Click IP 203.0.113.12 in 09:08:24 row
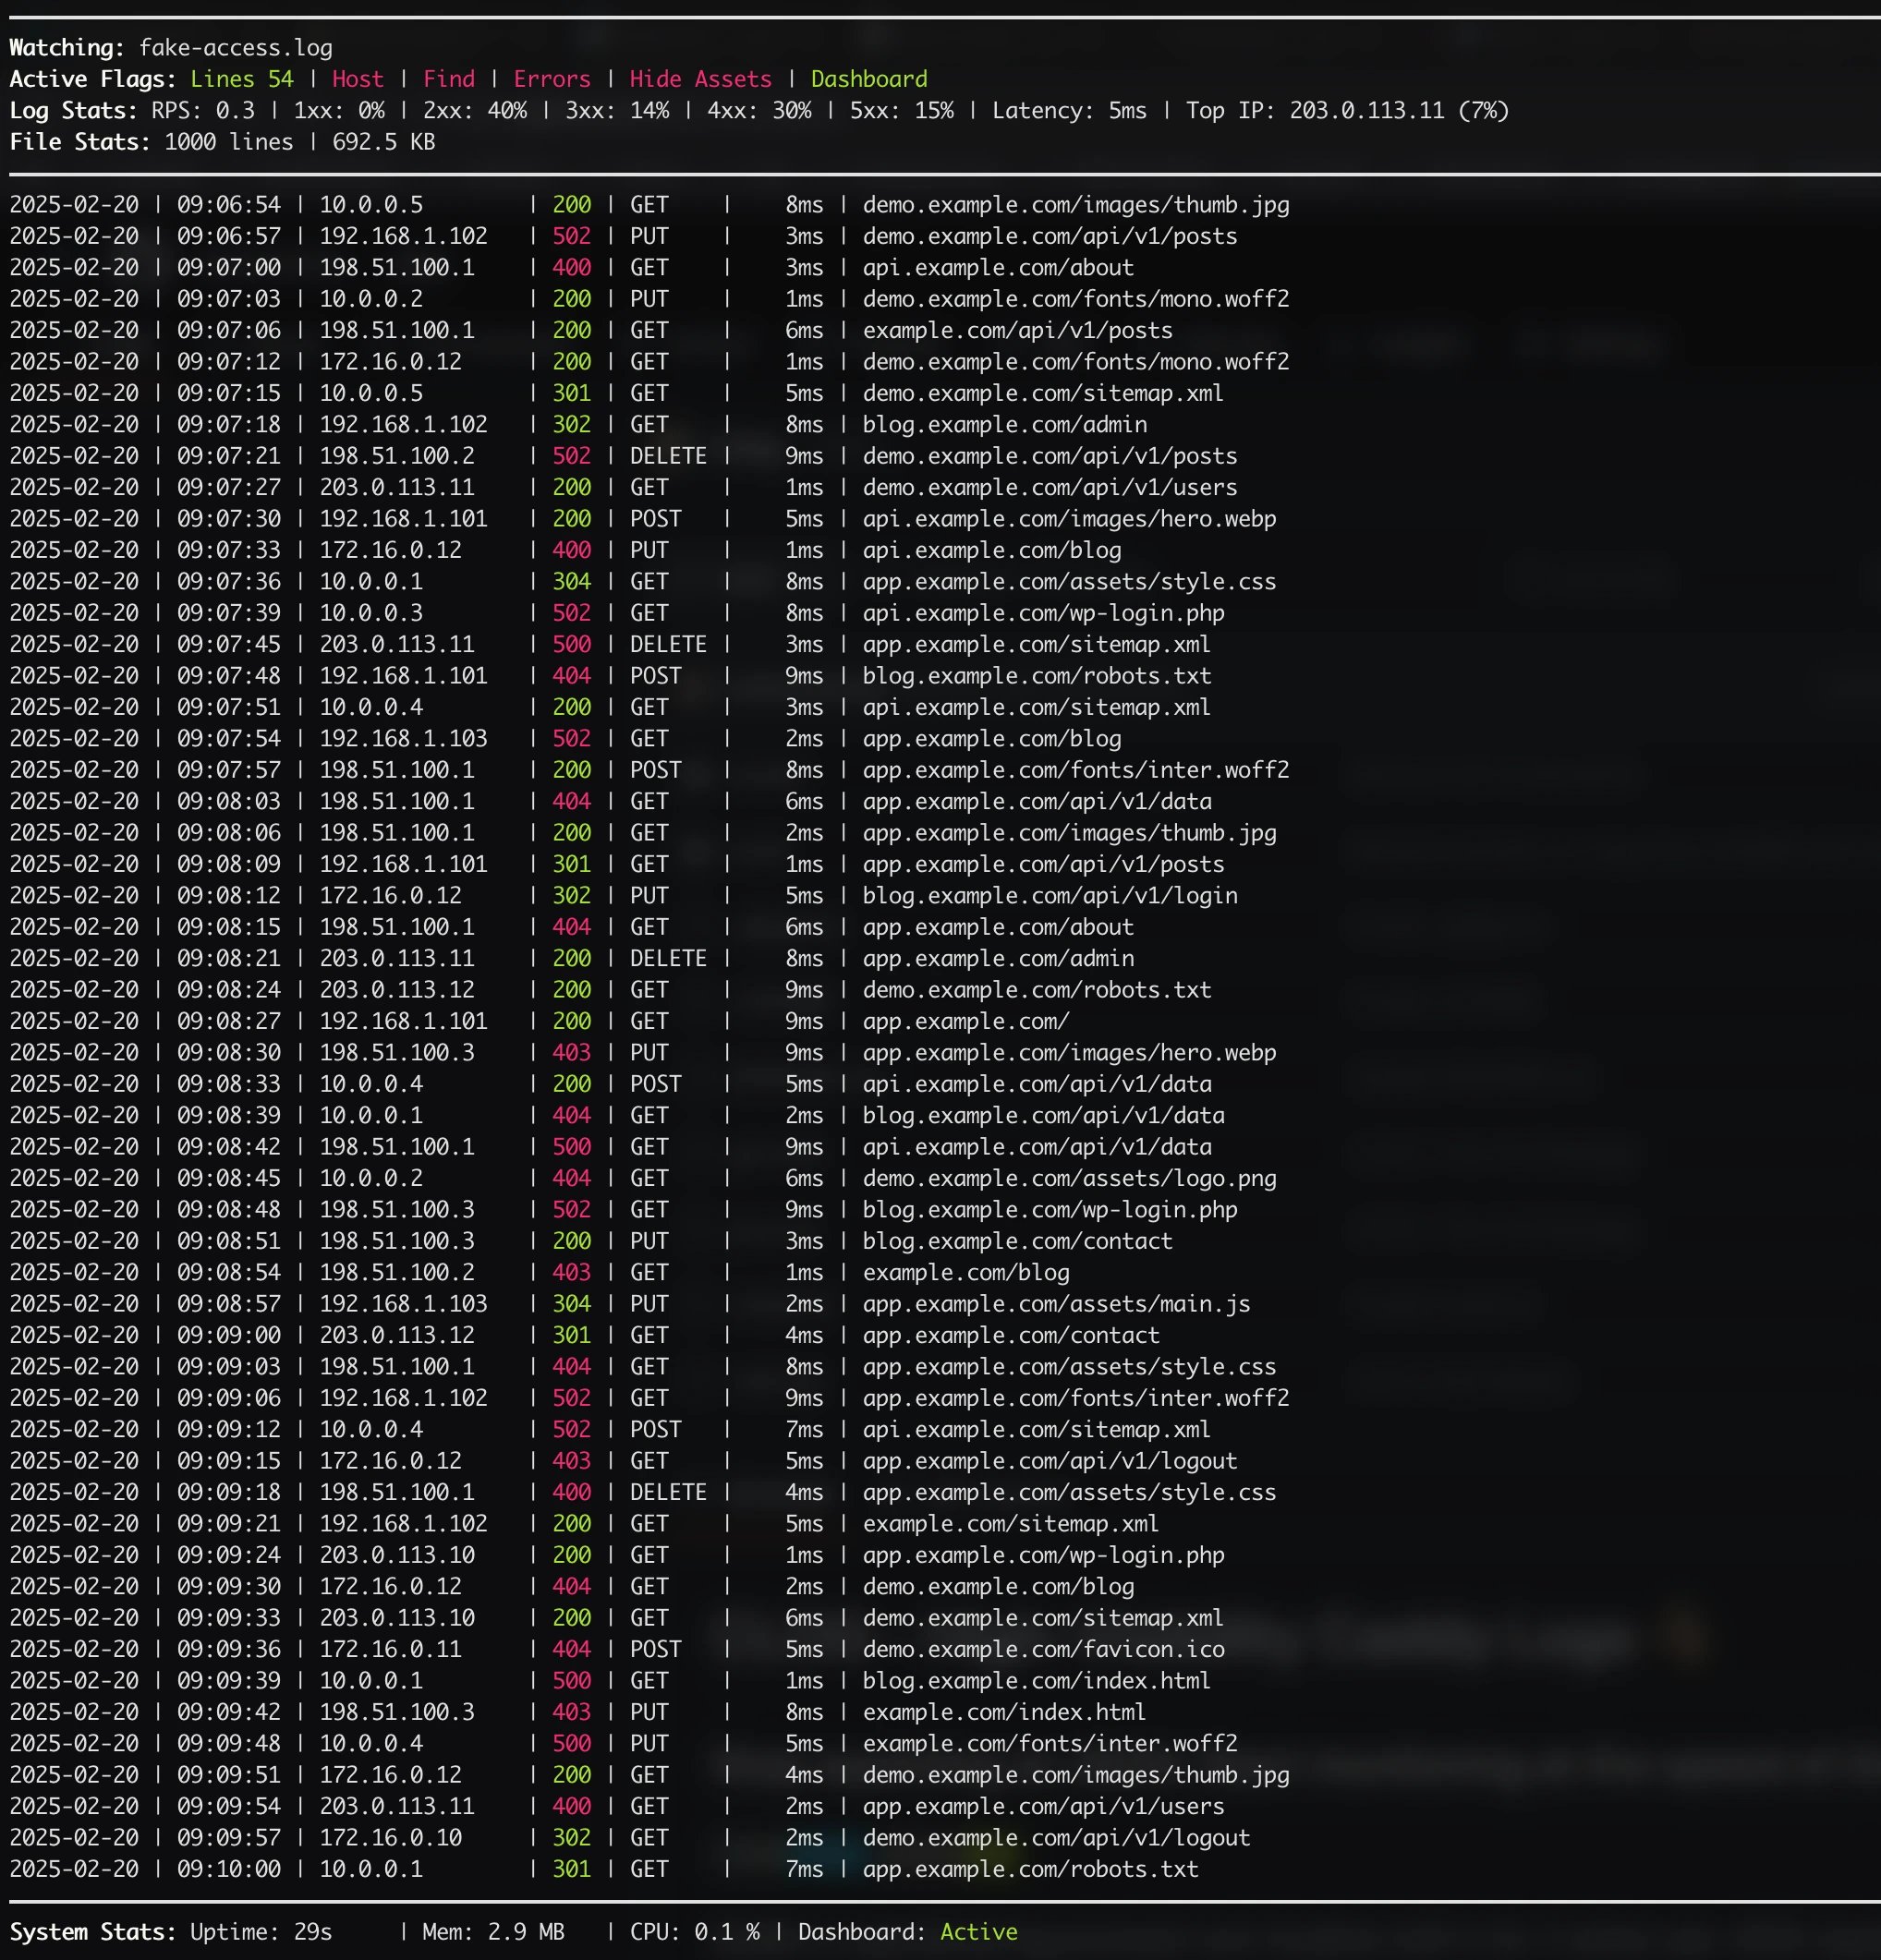This screenshot has width=1881, height=1960. click(x=397, y=990)
